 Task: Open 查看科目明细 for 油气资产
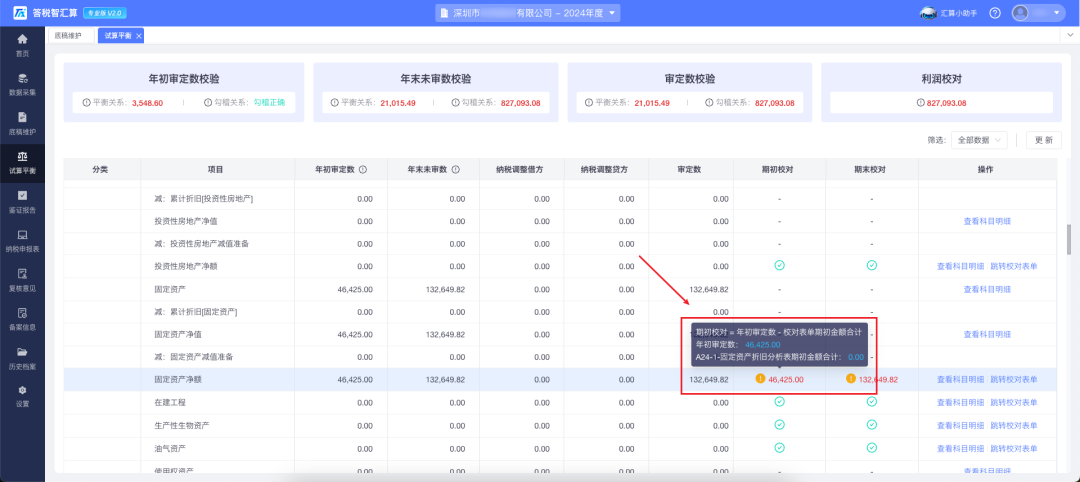pos(960,448)
